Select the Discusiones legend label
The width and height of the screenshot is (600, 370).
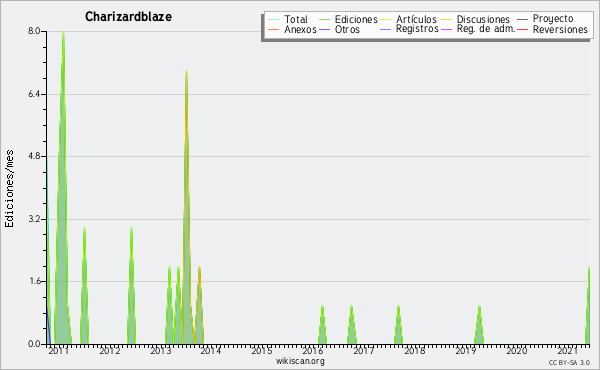[483, 19]
